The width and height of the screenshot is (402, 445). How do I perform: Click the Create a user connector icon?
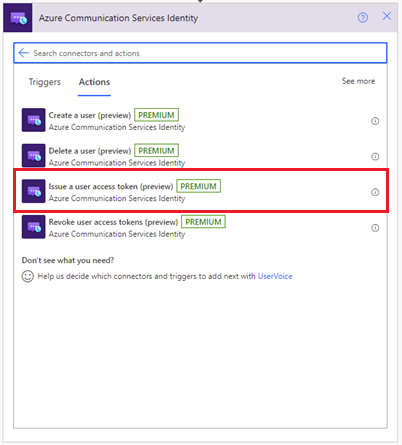[x=34, y=120]
